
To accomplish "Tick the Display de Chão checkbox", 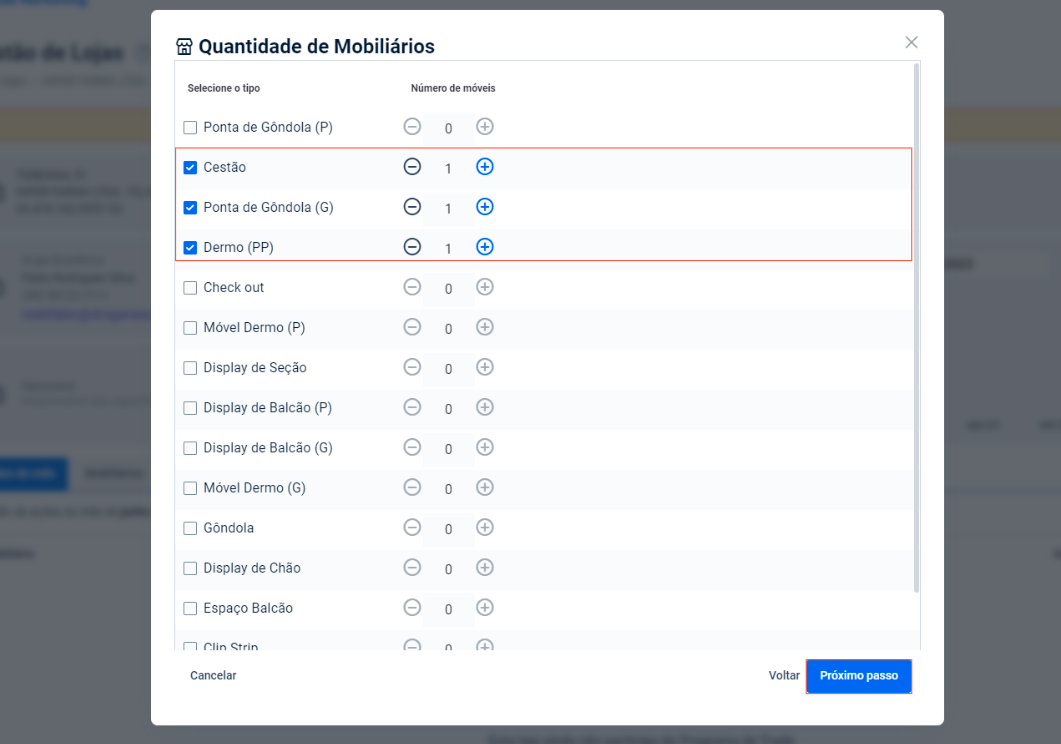I will (190, 568).
